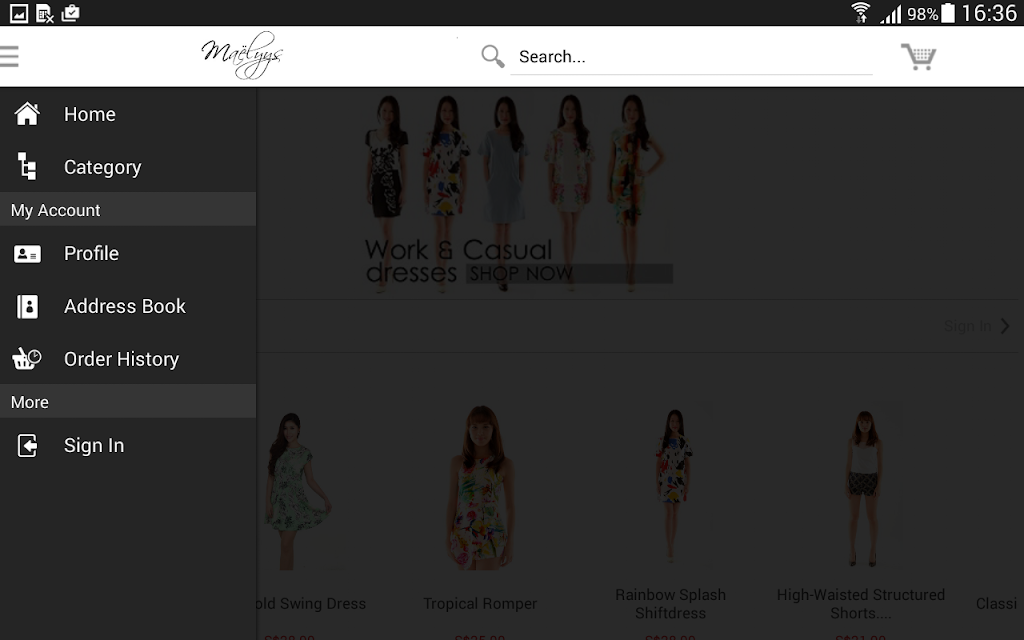Click the 'High-Waisted Structured Shorts' title
The image size is (1024, 640).
tap(861, 604)
